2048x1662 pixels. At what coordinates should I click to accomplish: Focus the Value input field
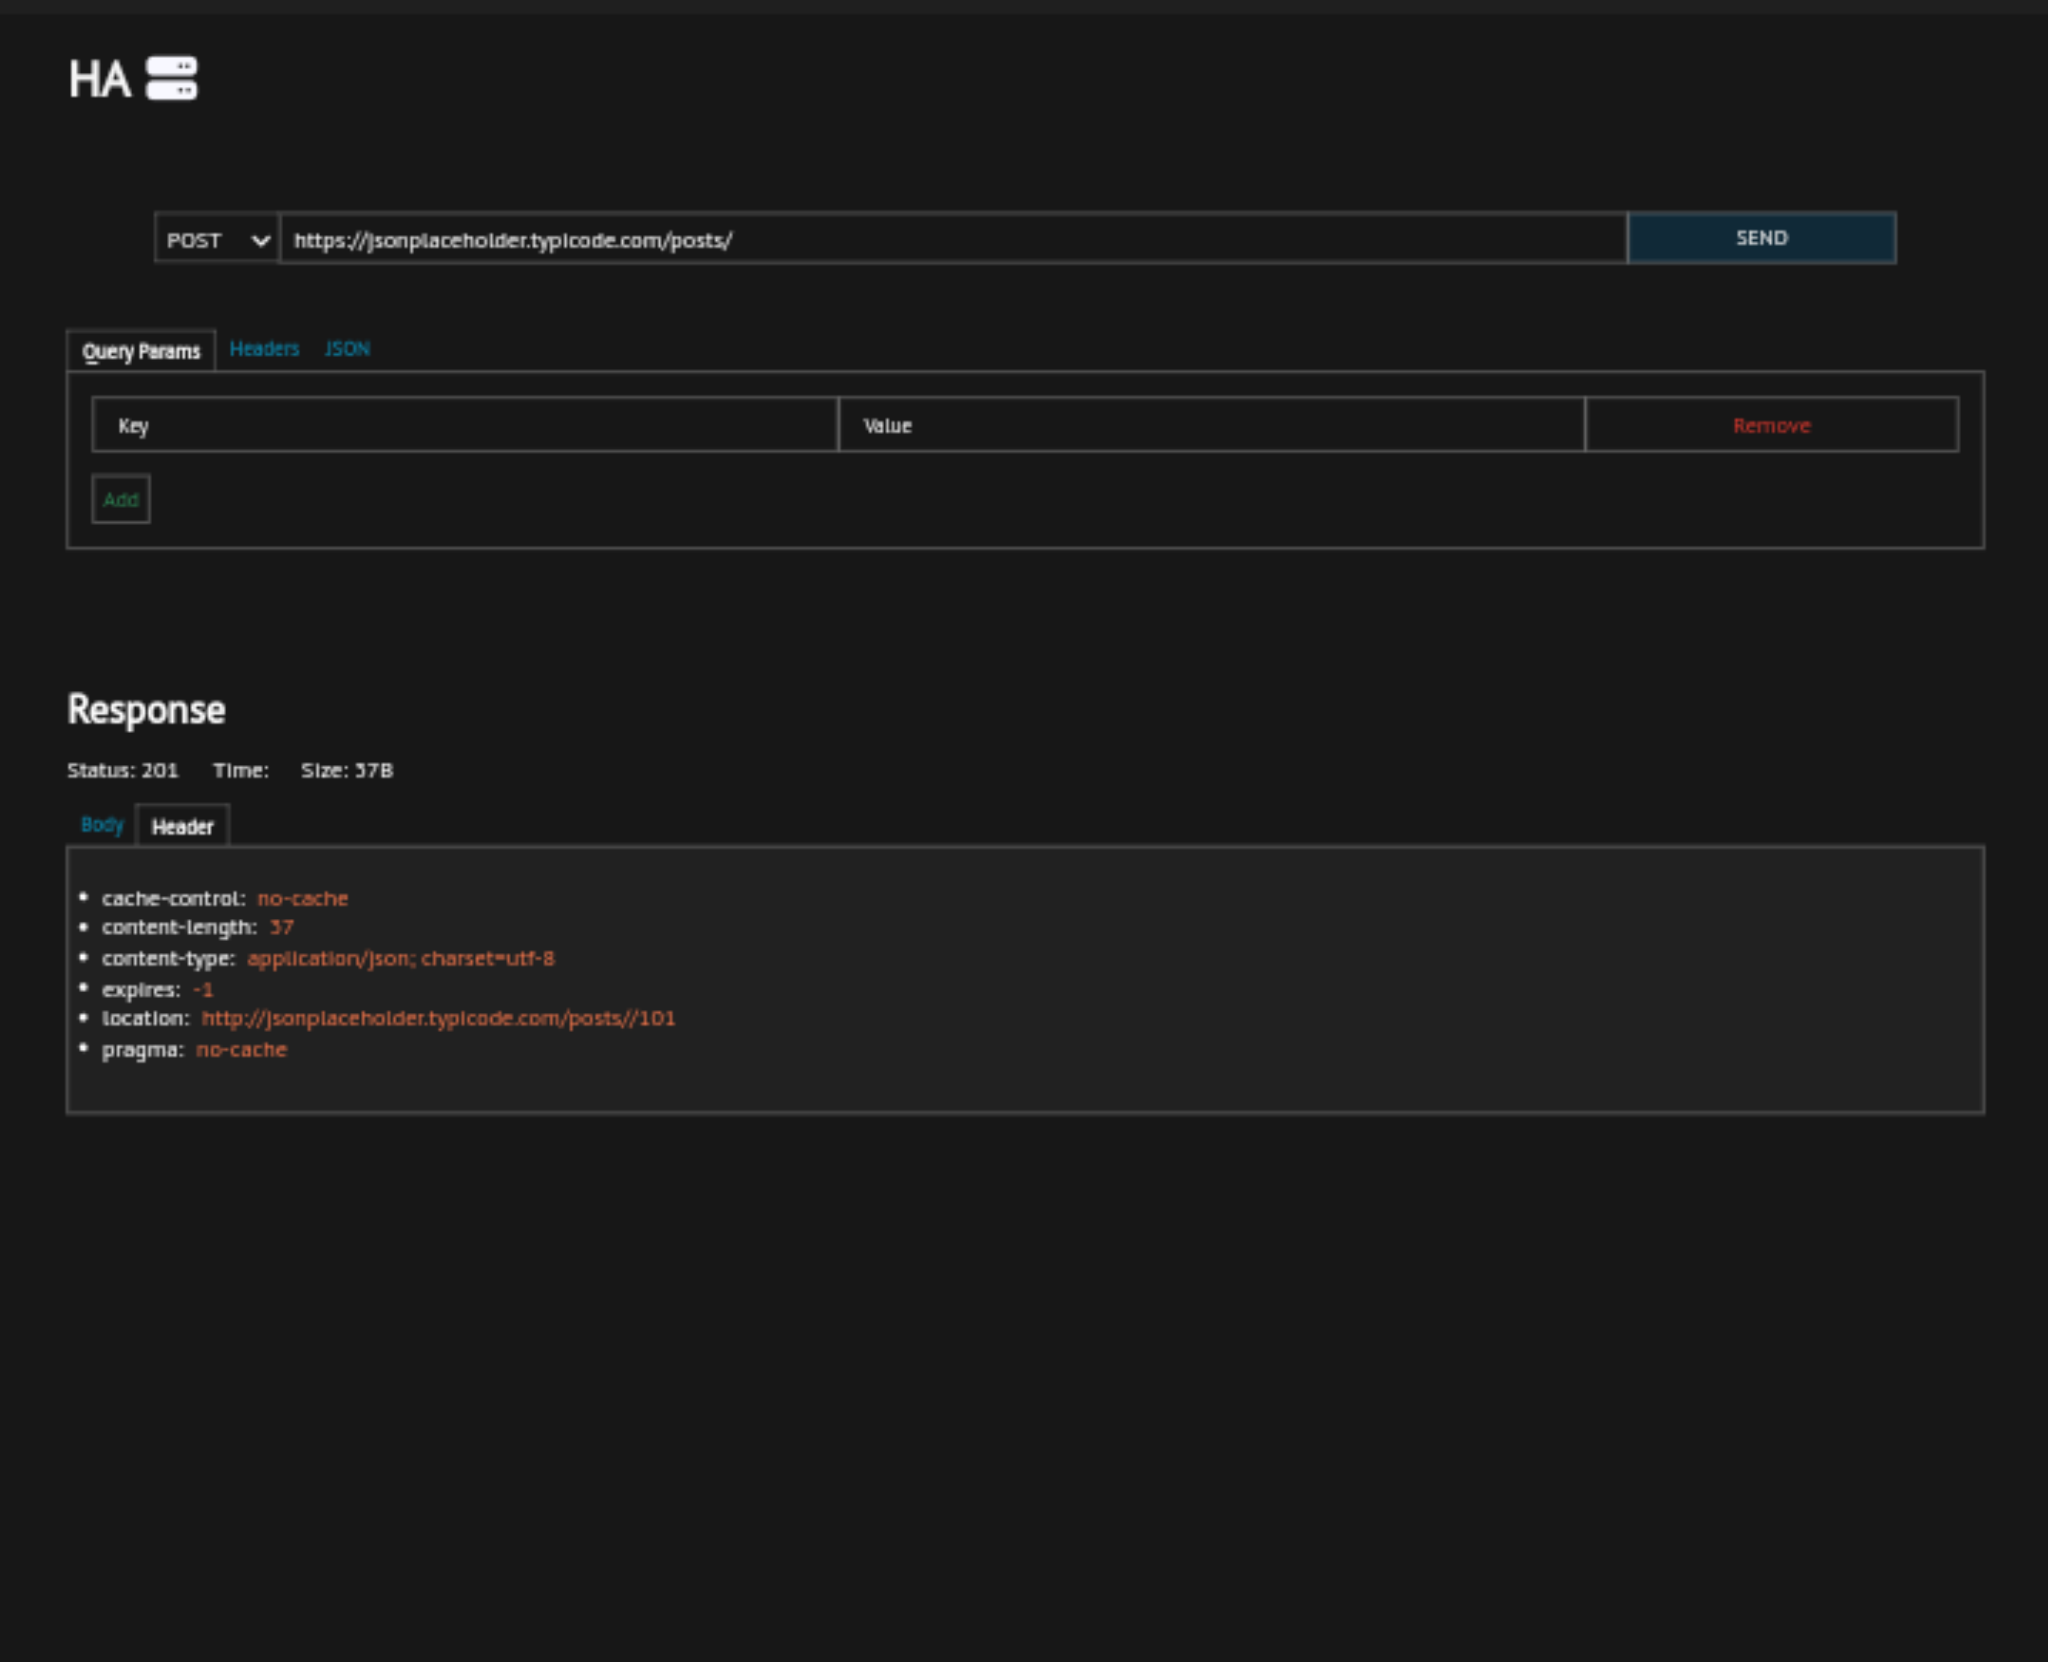1210,425
